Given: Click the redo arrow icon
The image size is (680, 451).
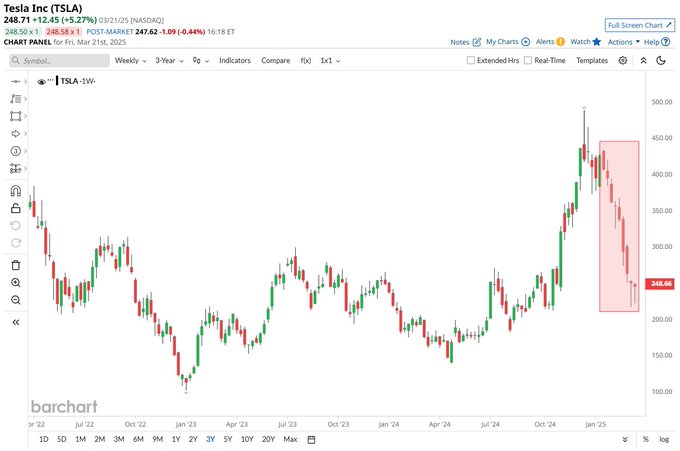Looking at the screenshot, I should 16,243.
